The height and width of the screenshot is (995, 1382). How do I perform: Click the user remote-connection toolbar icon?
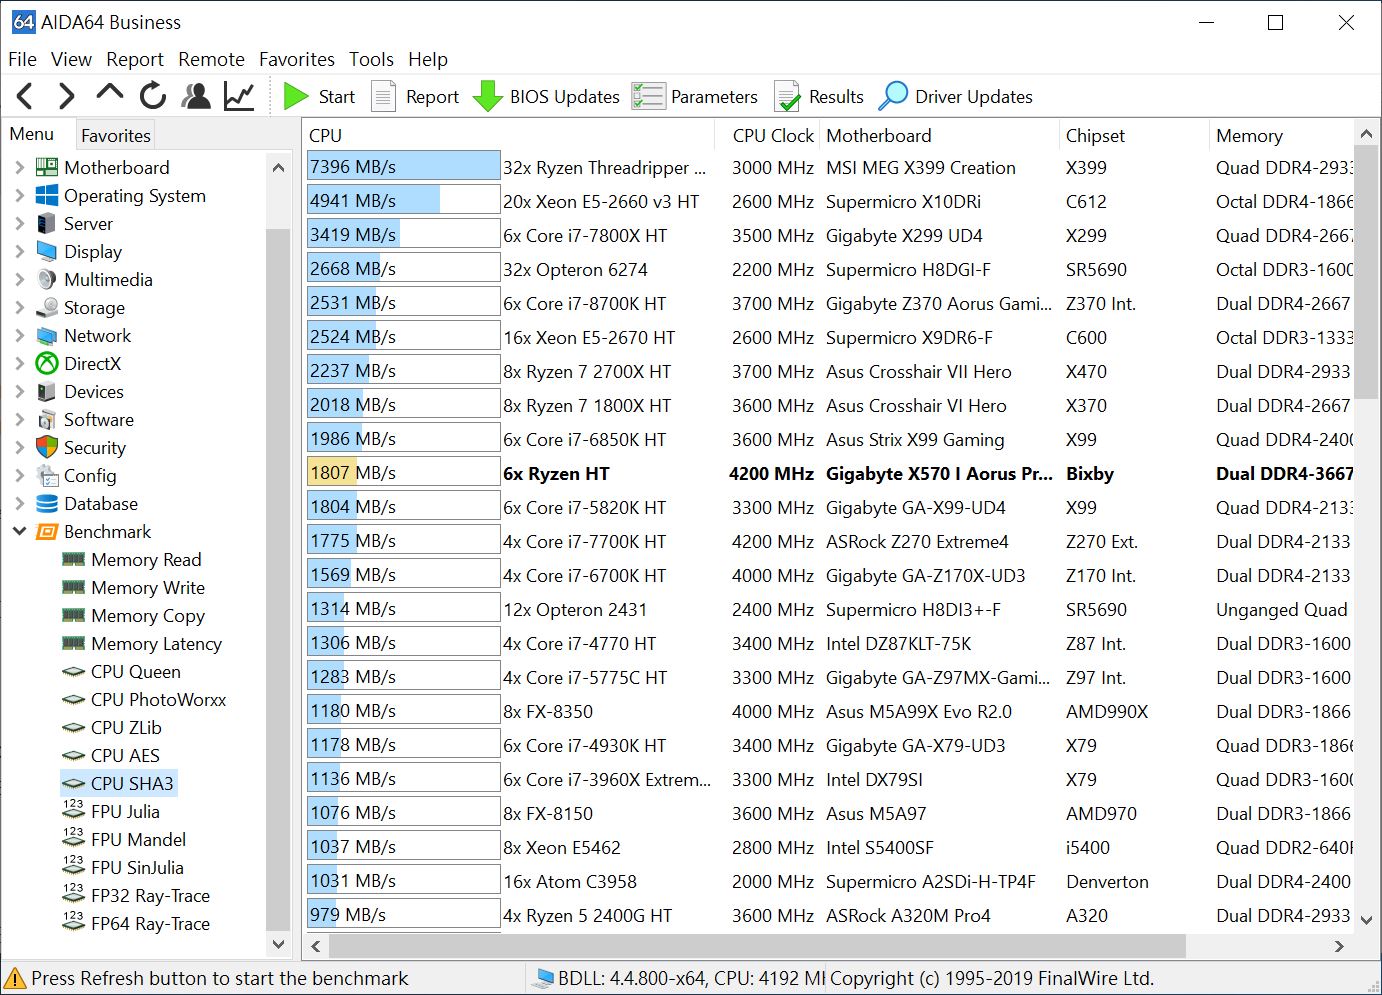196,96
